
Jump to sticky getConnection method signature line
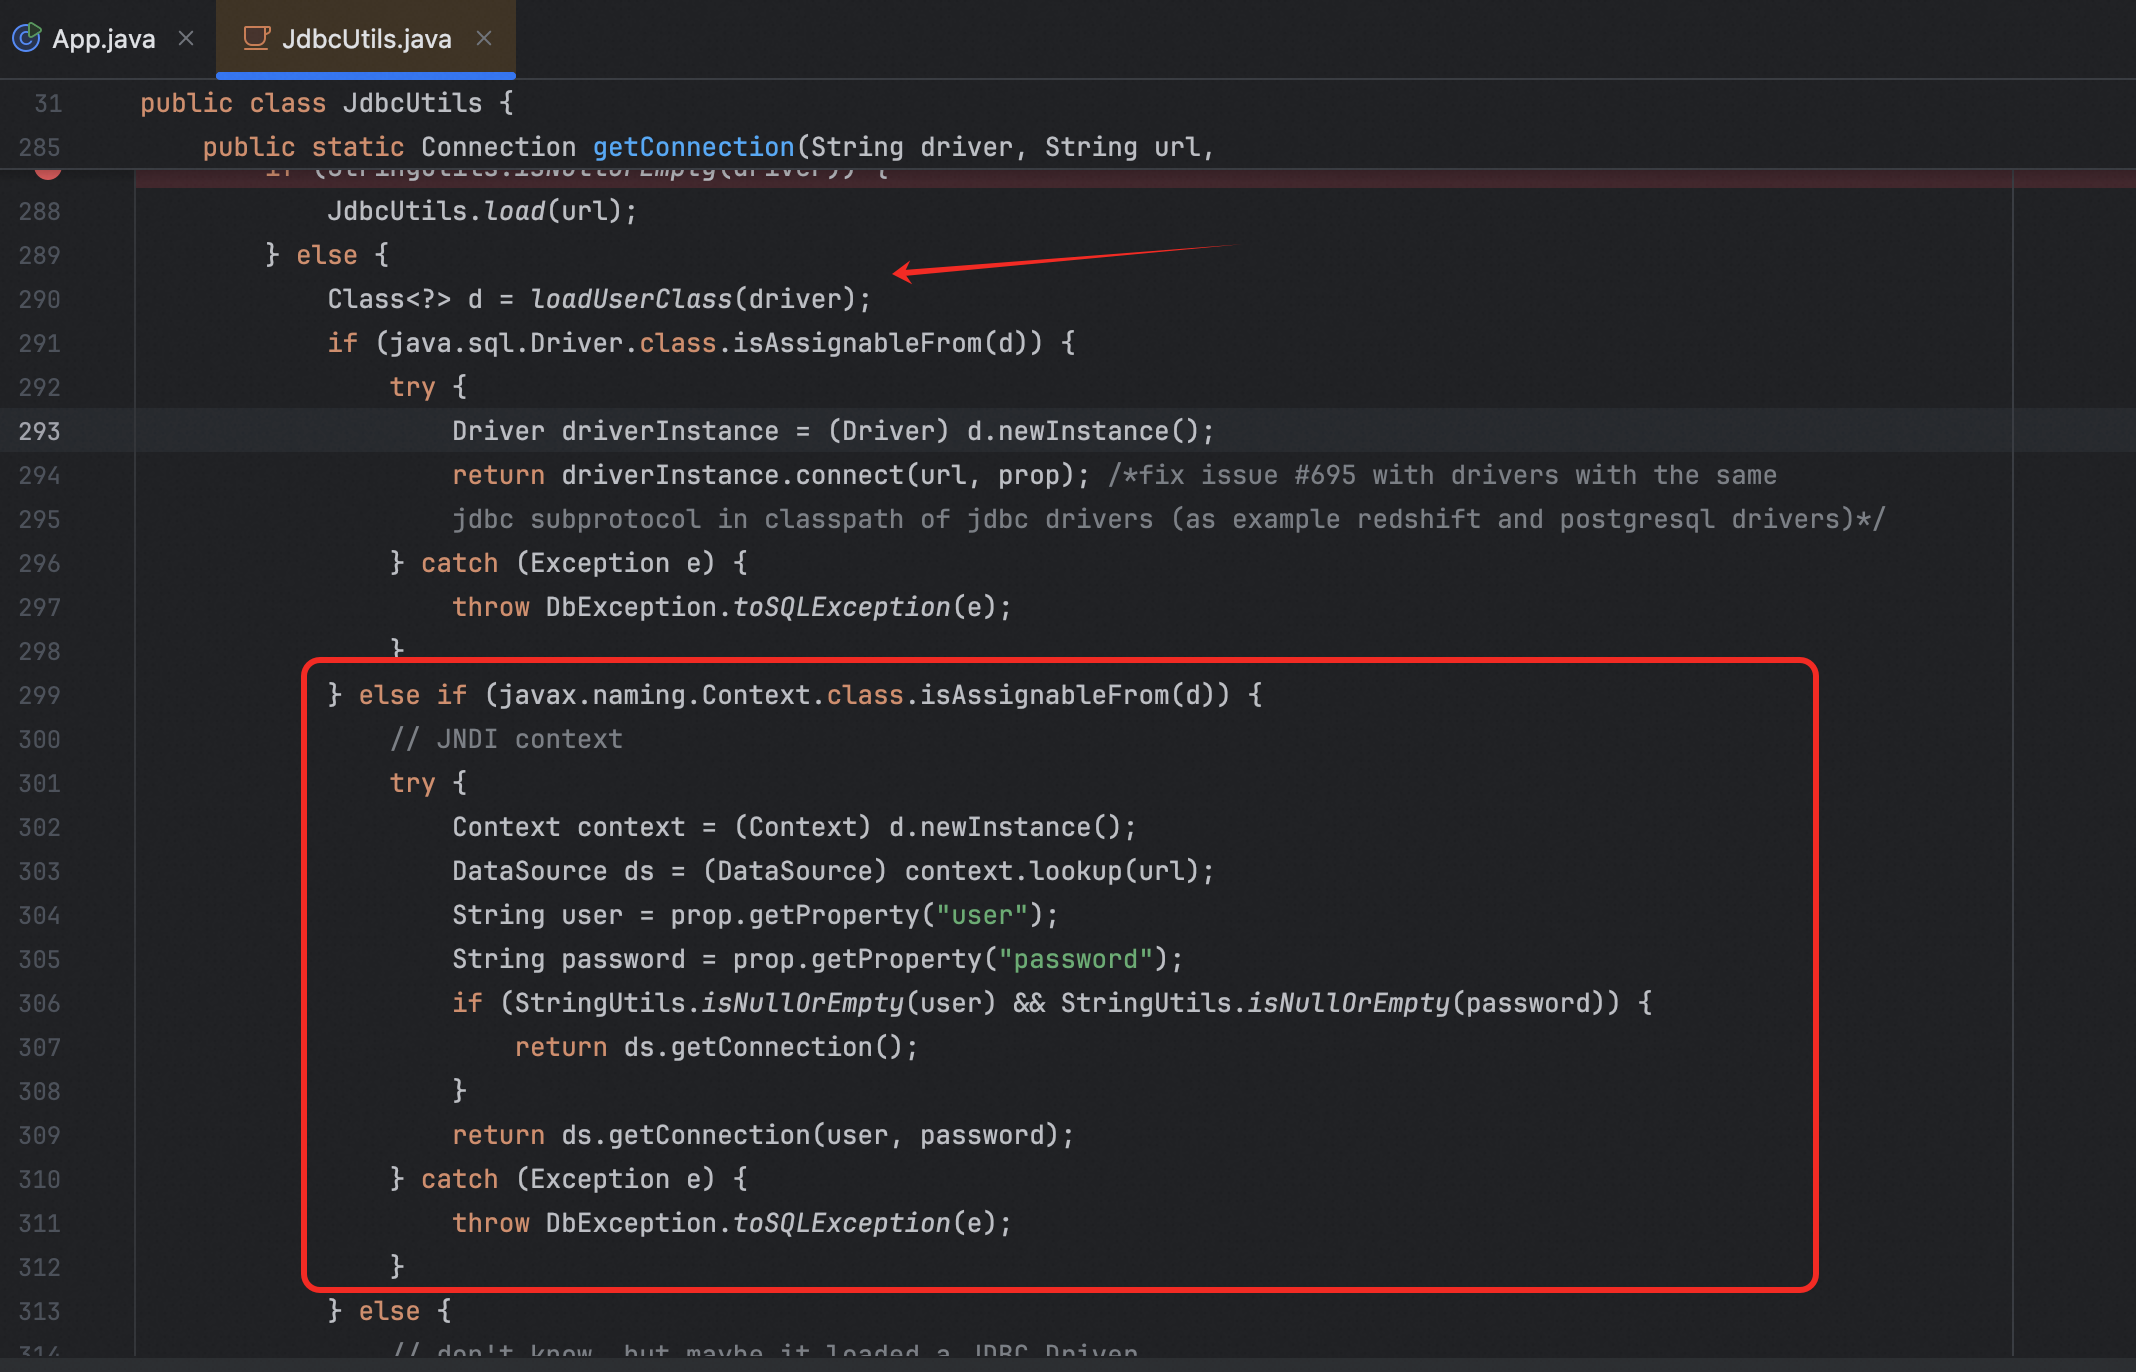point(708,147)
